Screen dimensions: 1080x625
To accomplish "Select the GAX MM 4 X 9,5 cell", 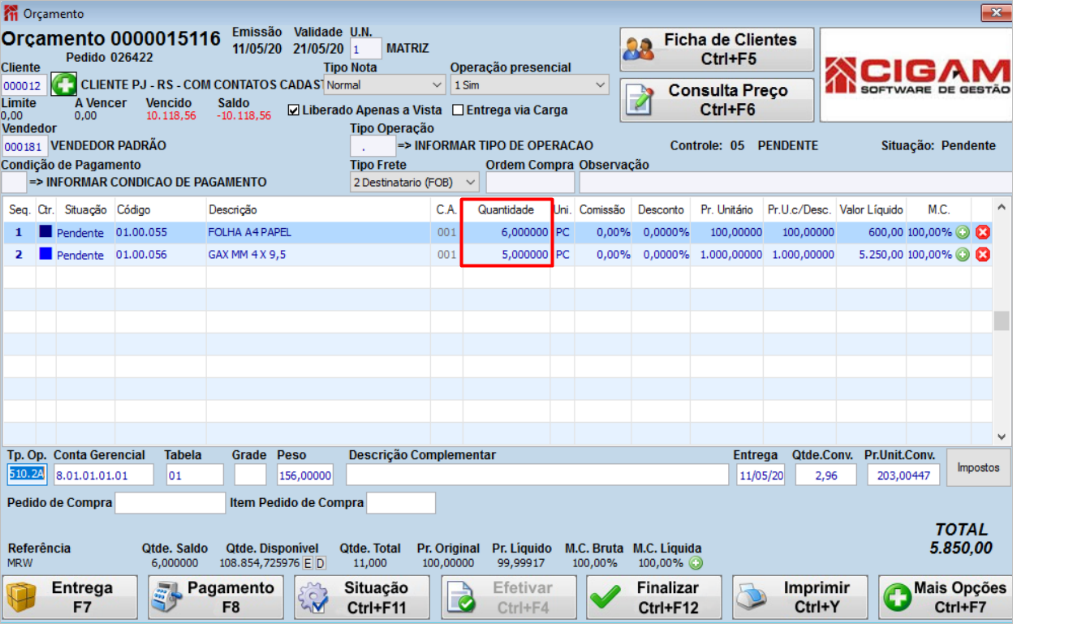I will [318, 254].
